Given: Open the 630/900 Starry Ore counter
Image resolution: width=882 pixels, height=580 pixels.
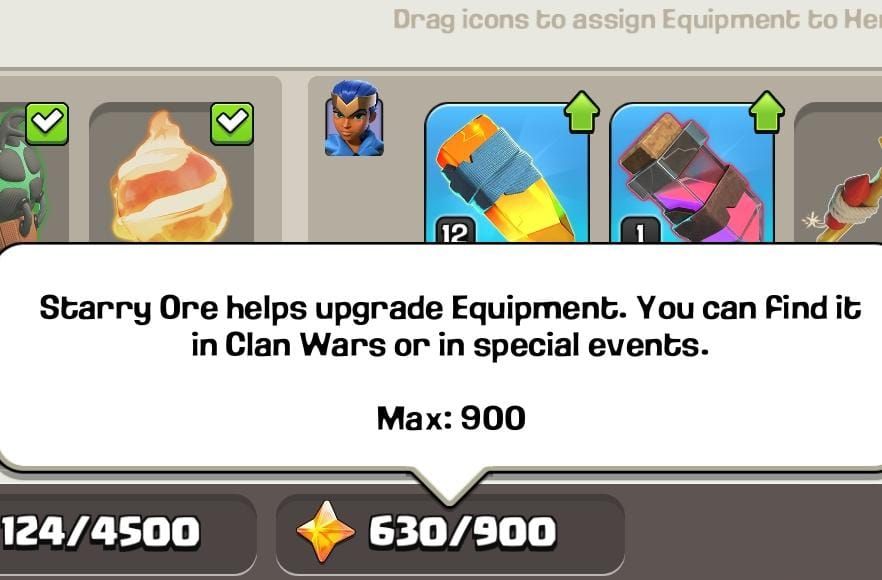Looking at the screenshot, I should [x=450, y=532].
